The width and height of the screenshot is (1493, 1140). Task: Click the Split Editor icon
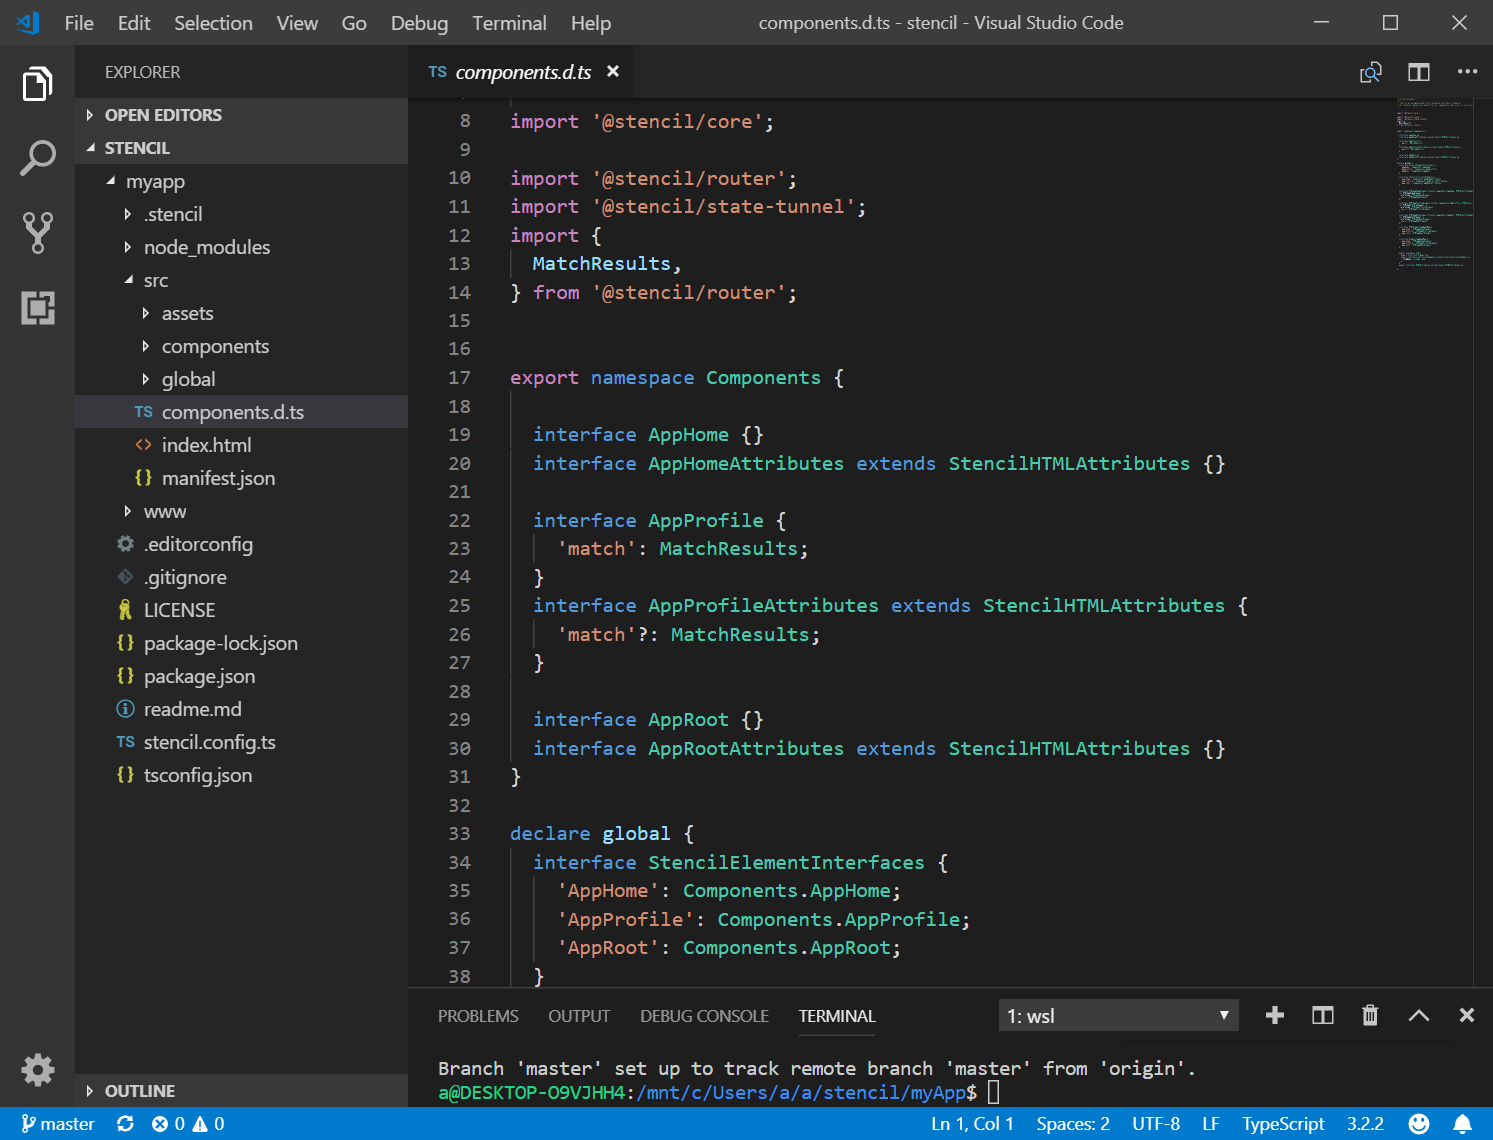1418,72
